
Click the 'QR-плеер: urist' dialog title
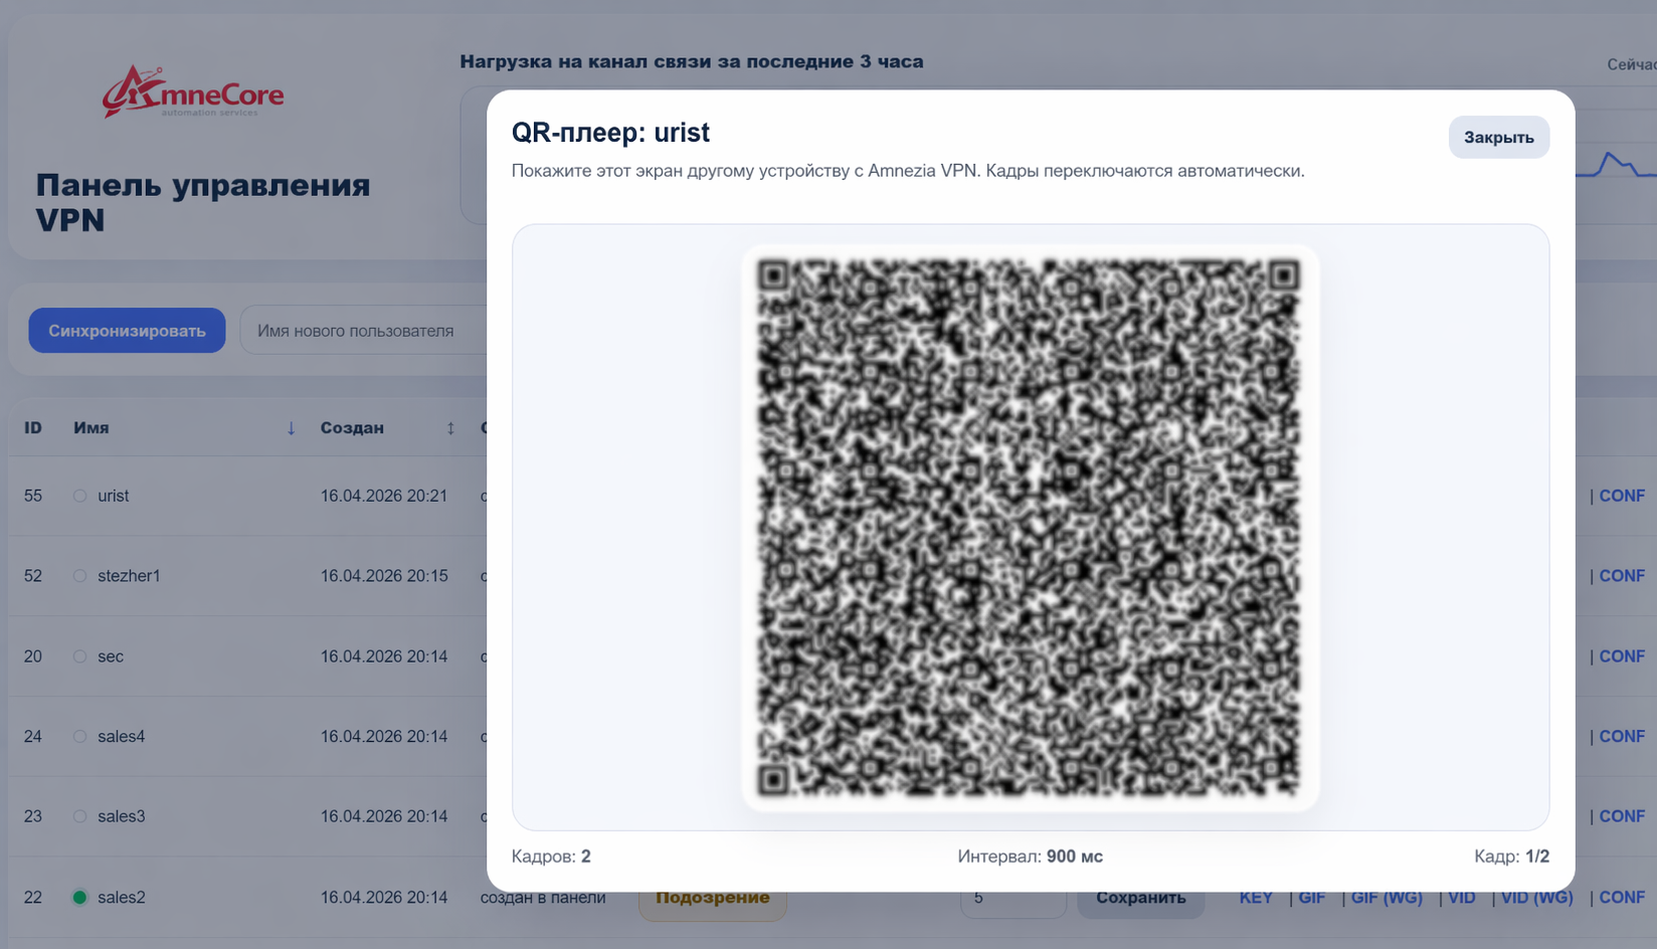pyautogui.click(x=610, y=133)
